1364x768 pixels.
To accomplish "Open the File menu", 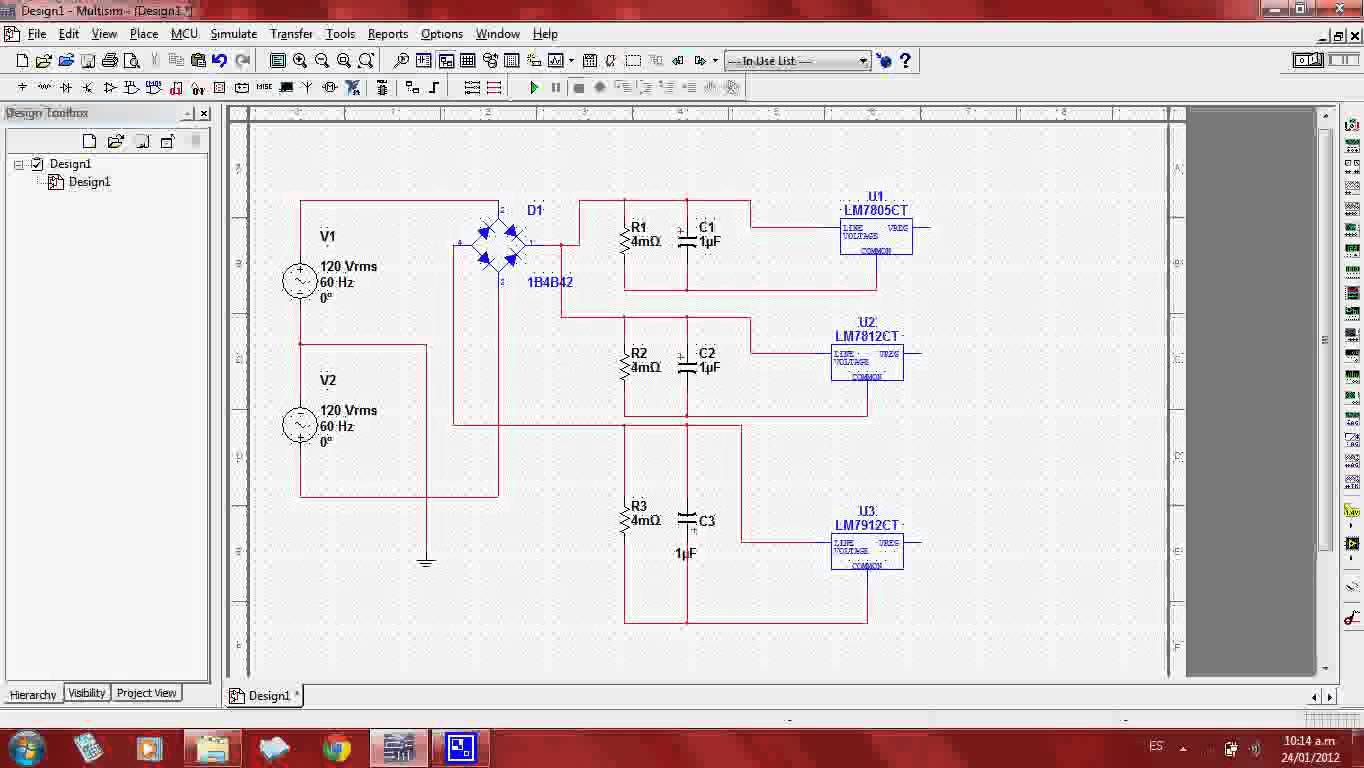I will click(x=37, y=34).
